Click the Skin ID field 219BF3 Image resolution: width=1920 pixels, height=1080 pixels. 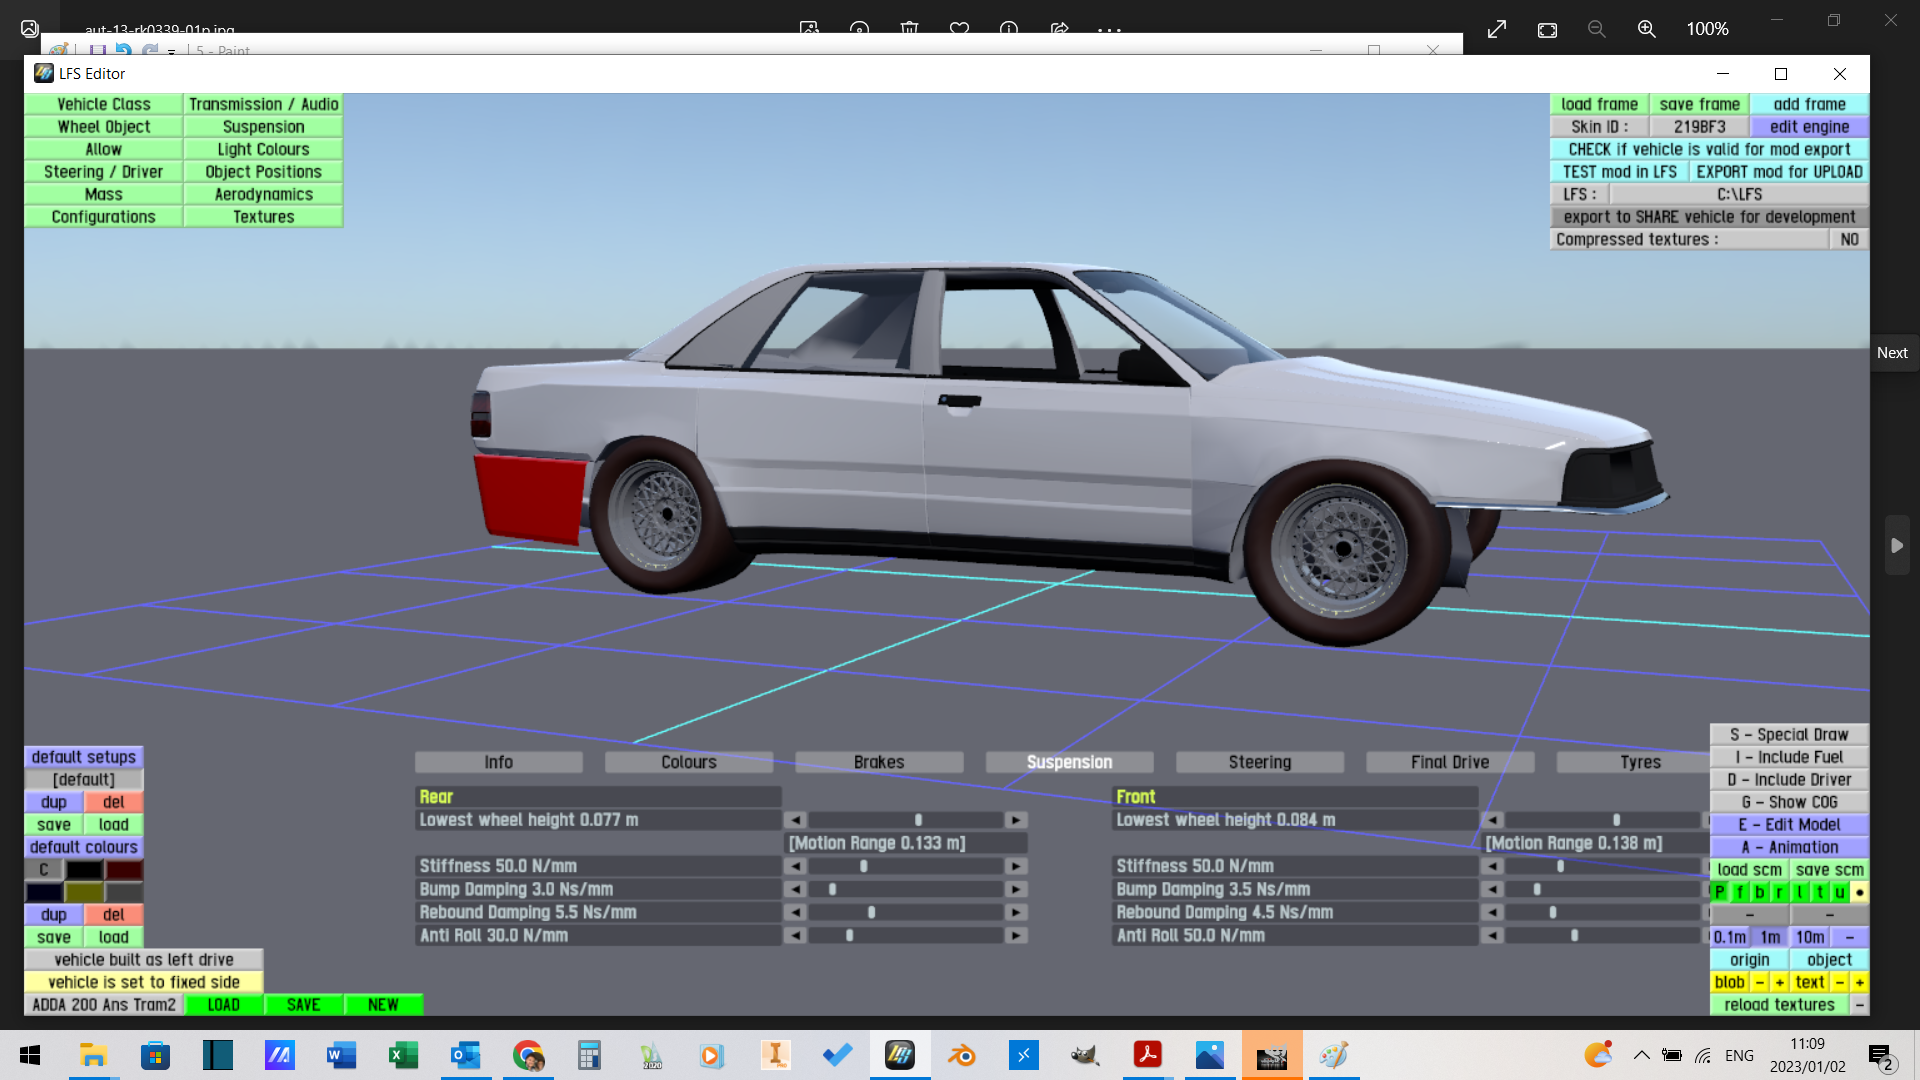pyautogui.click(x=1699, y=127)
